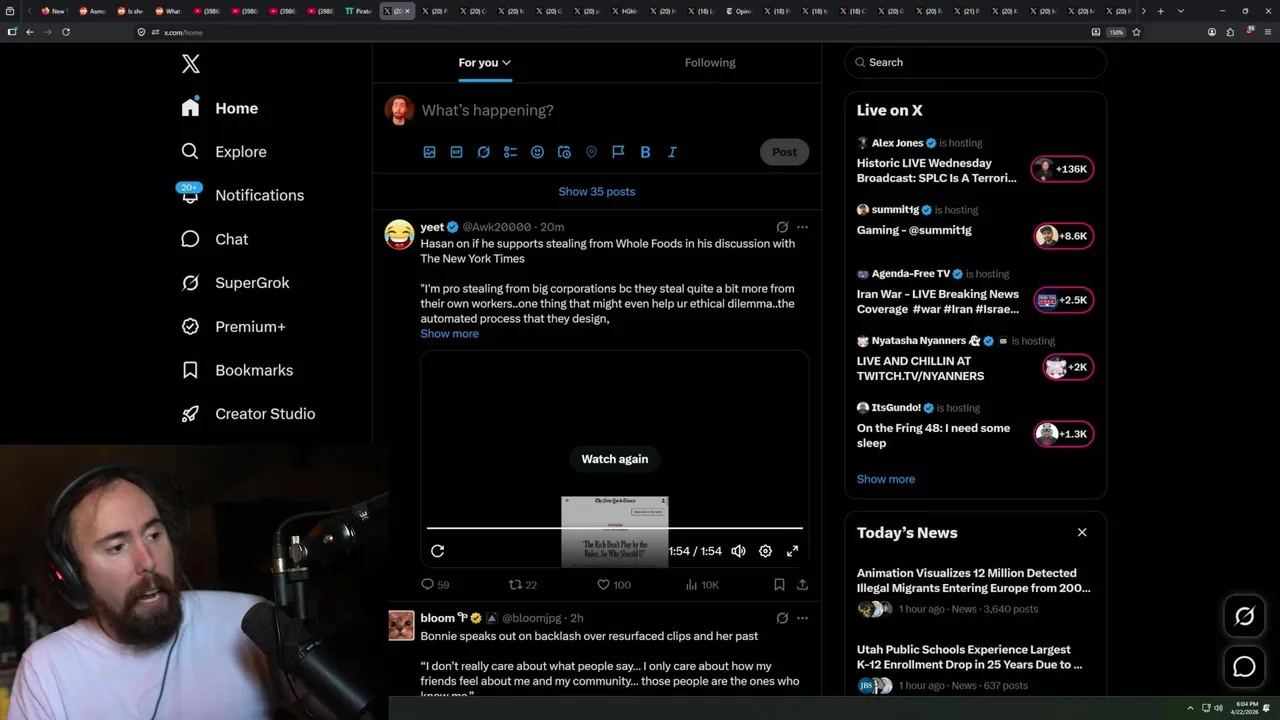
Task: Click the Post button
Action: [x=784, y=152]
